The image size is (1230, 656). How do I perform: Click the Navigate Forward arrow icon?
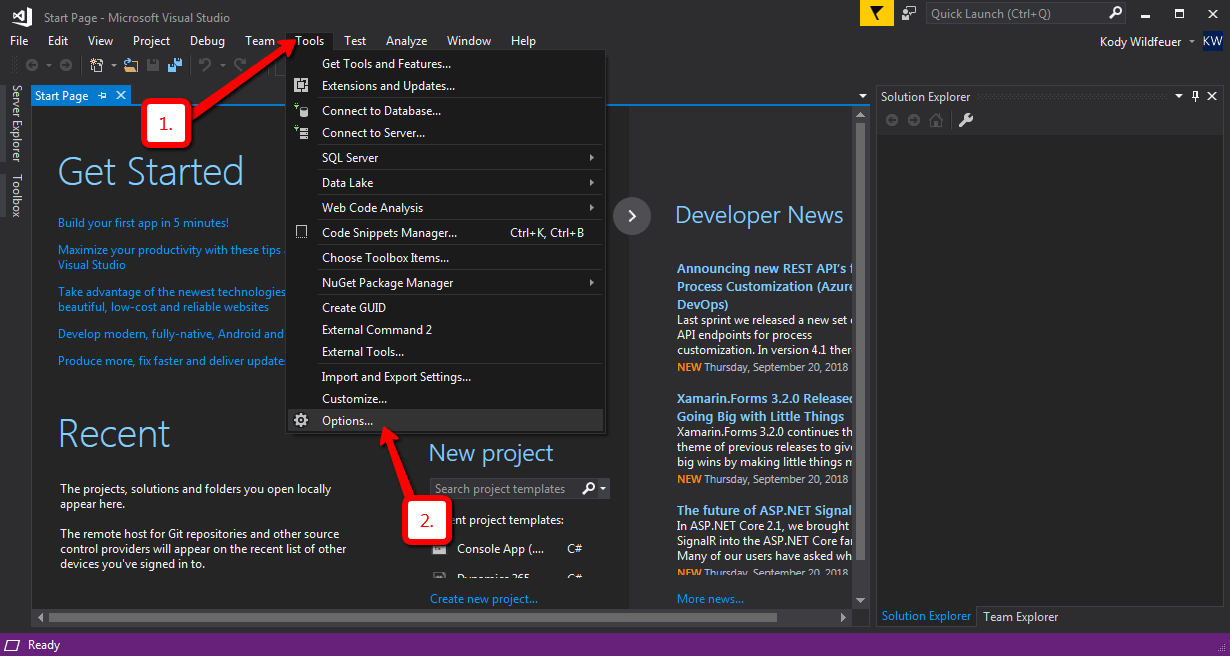pyautogui.click(x=65, y=63)
